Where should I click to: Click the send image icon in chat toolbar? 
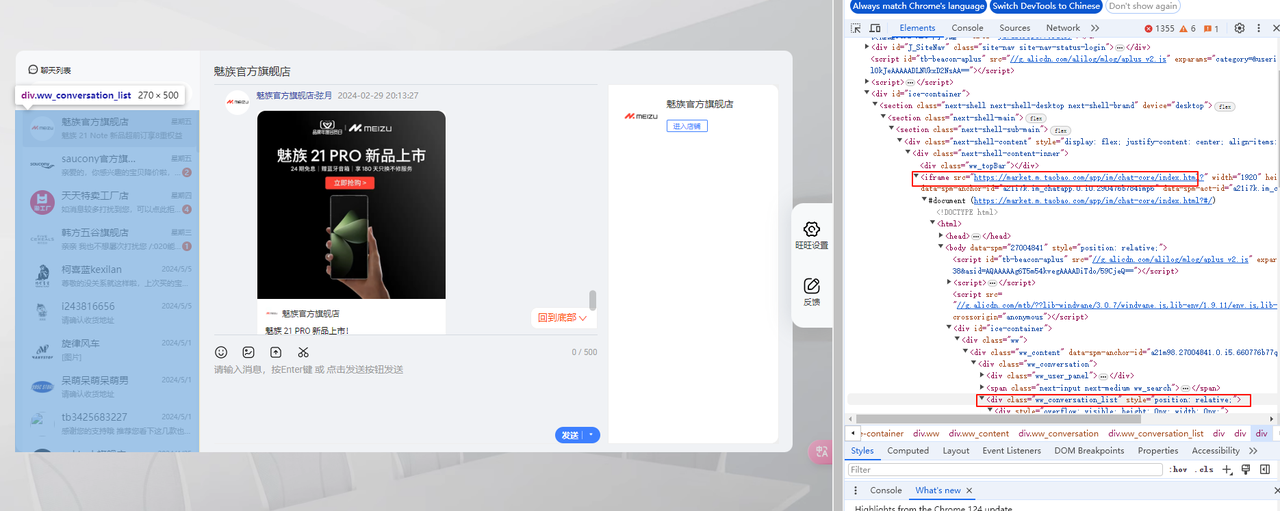(248, 352)
